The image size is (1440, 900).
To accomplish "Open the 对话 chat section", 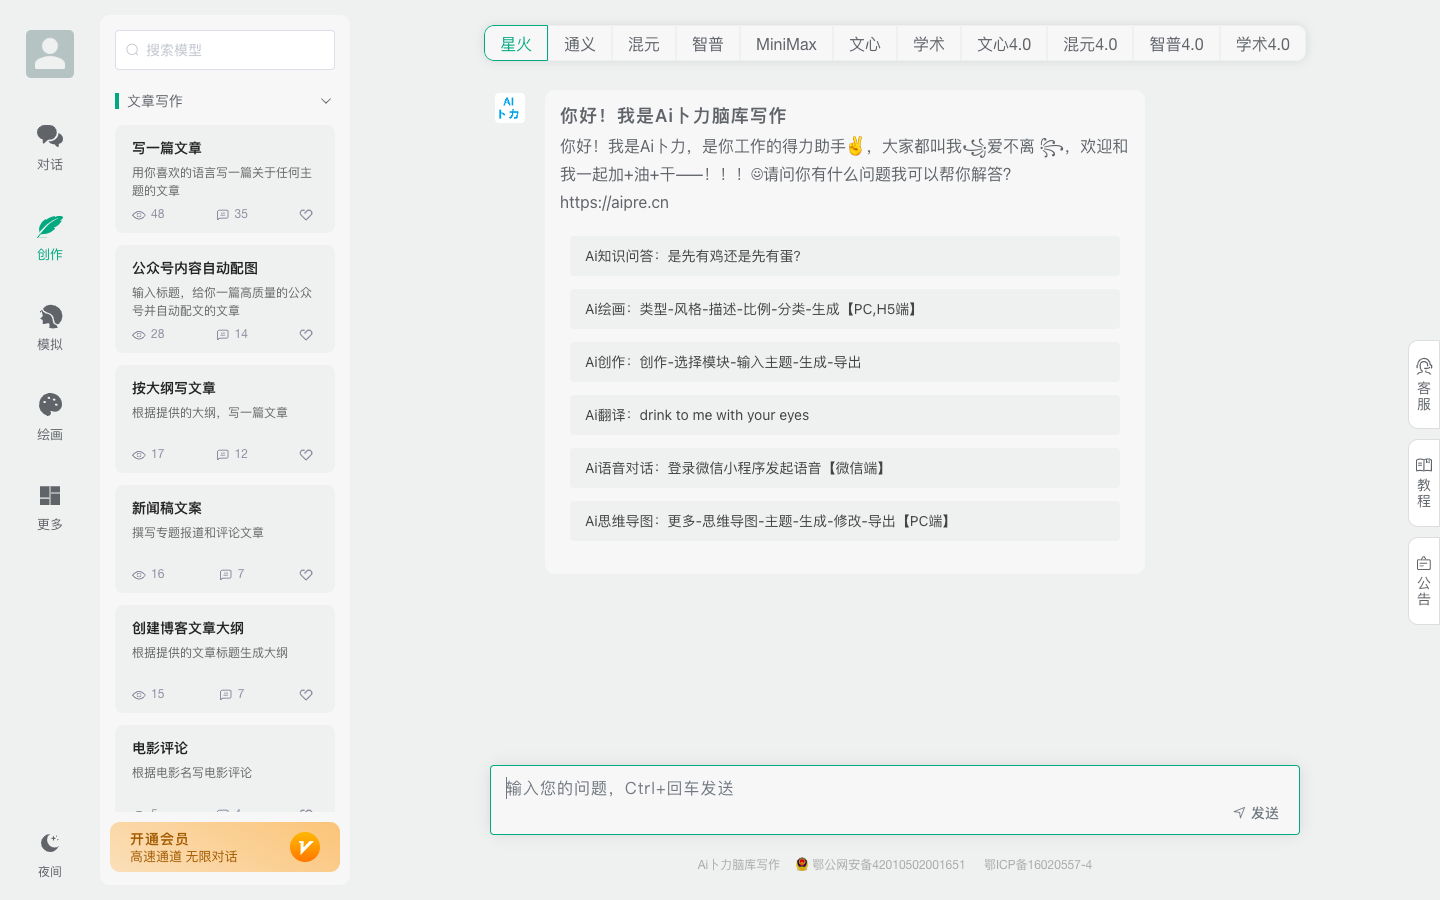I will tap(49, 145).
